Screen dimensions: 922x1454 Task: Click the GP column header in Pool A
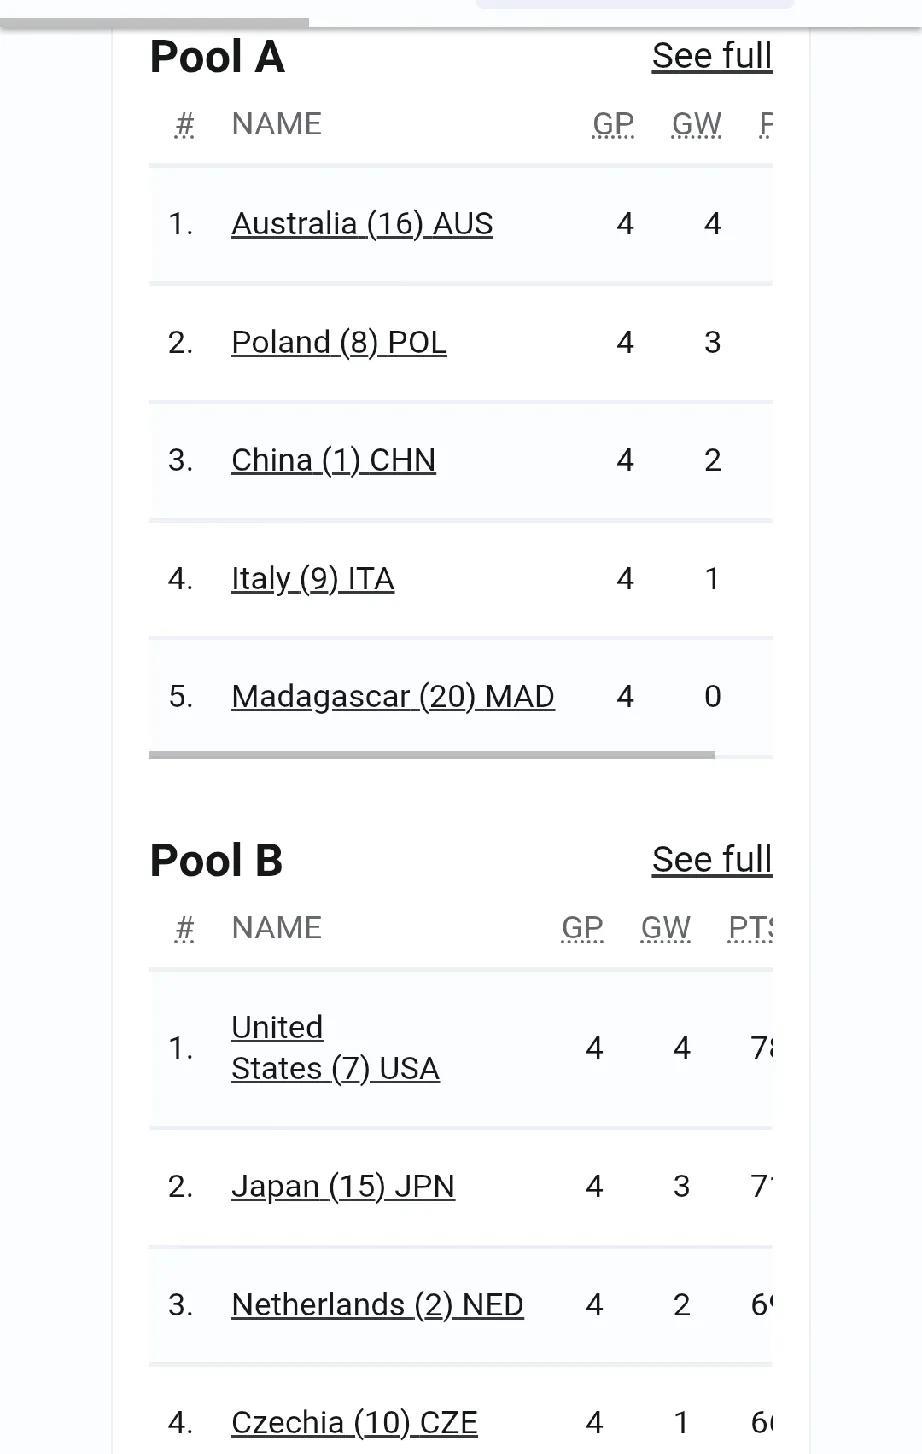[x=613, y=124]
